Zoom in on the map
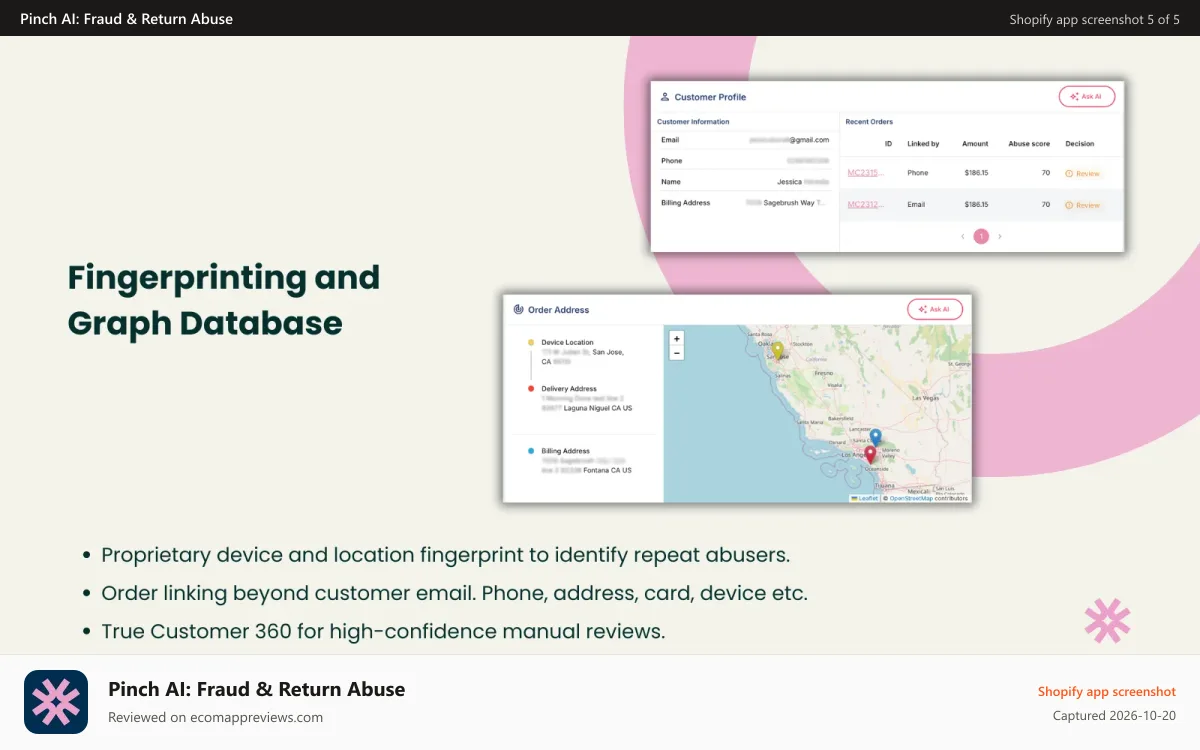Screen dimensions: 1200x750 tap(677, 339)
